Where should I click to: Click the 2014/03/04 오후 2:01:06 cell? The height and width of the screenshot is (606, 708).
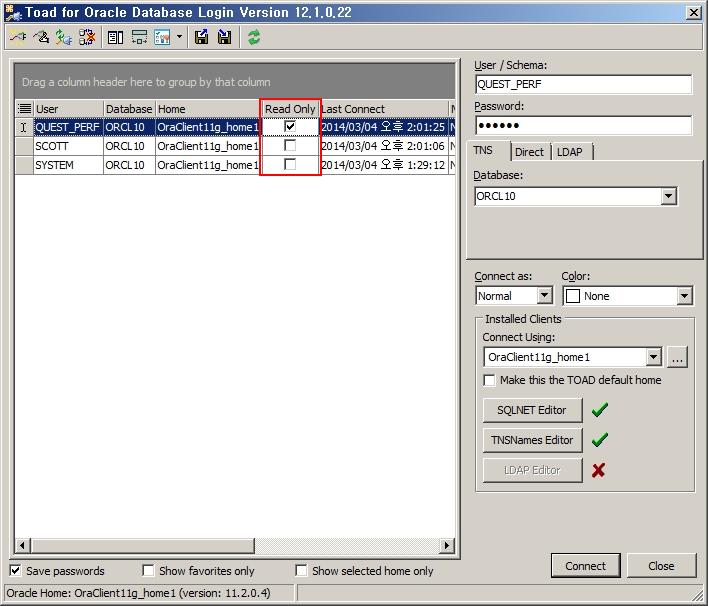click(384, 146)
